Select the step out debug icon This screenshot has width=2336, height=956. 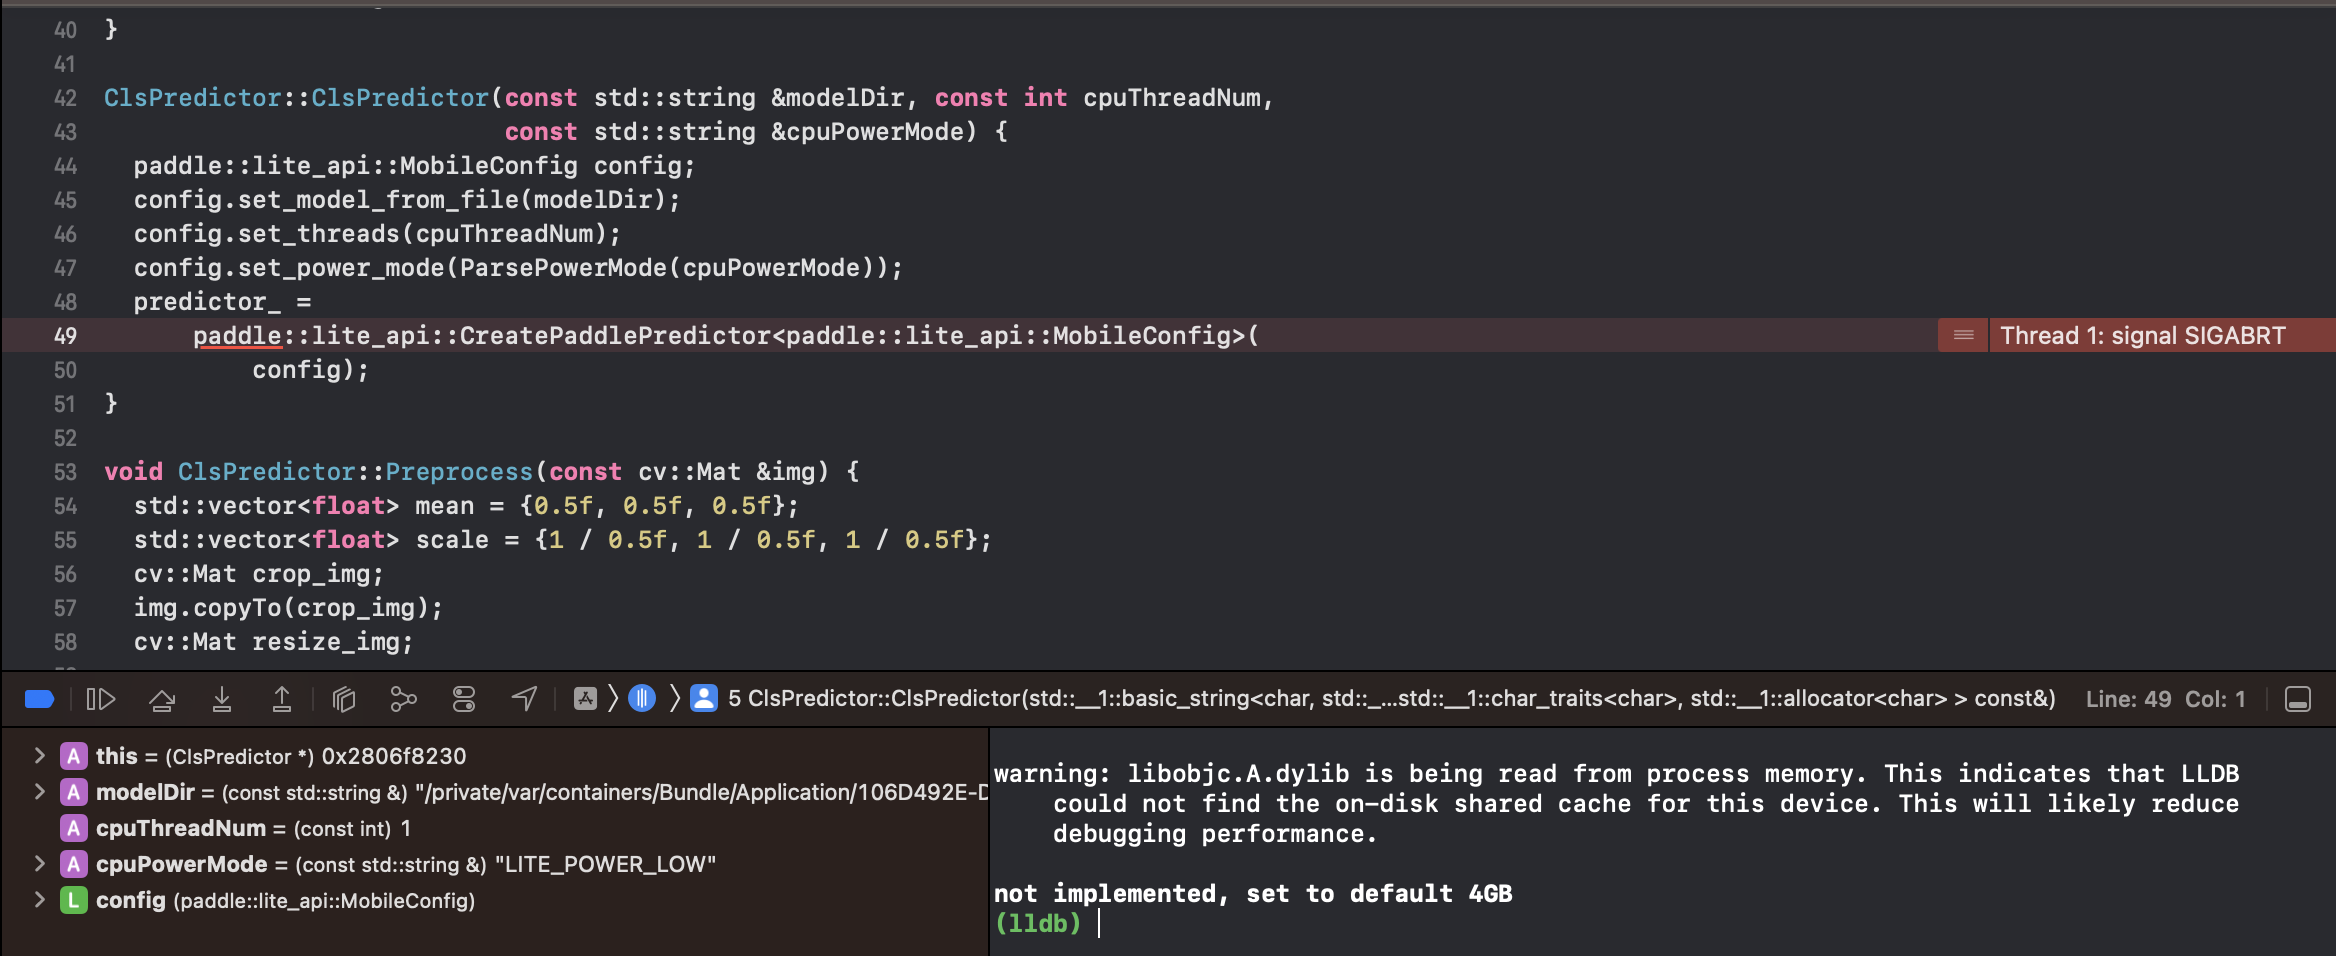281,698
